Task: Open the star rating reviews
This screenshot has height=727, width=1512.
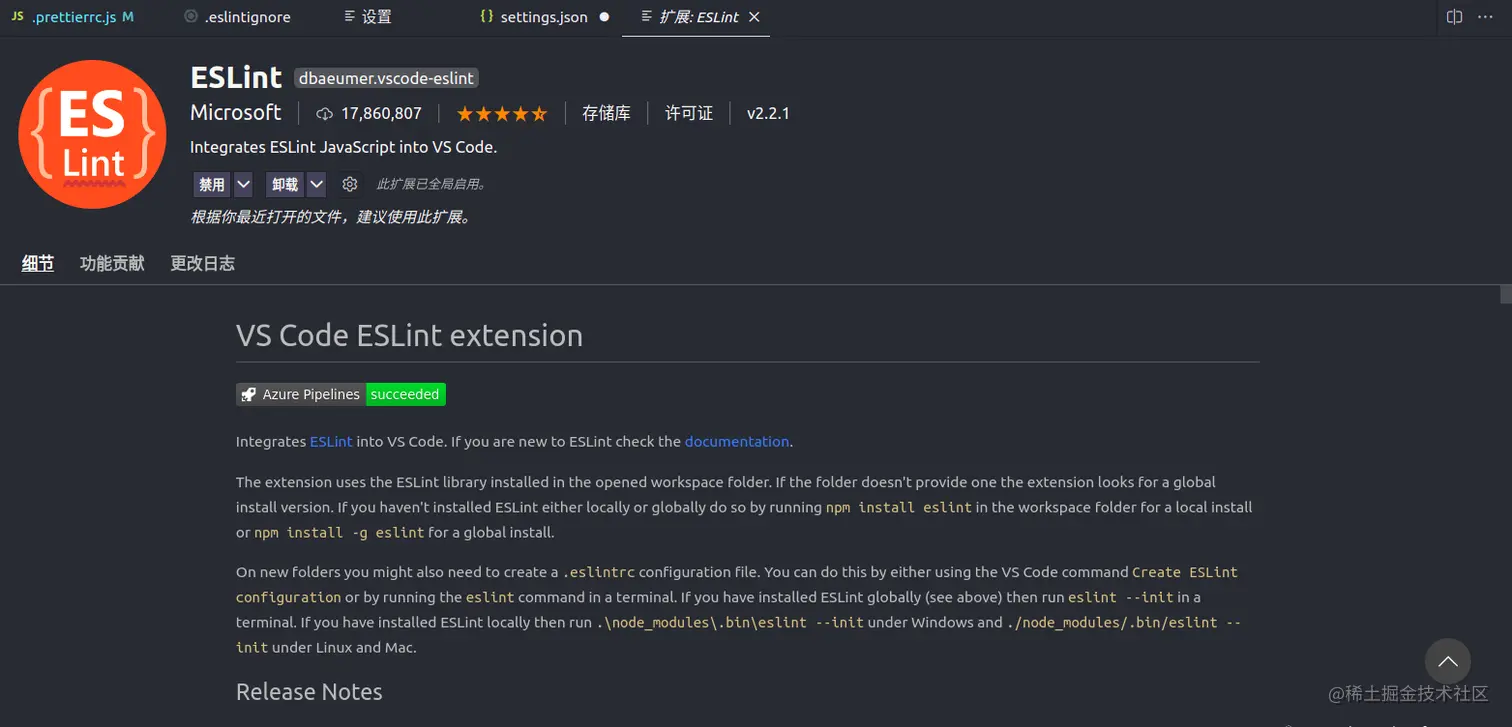Action: tap(502, 114)
